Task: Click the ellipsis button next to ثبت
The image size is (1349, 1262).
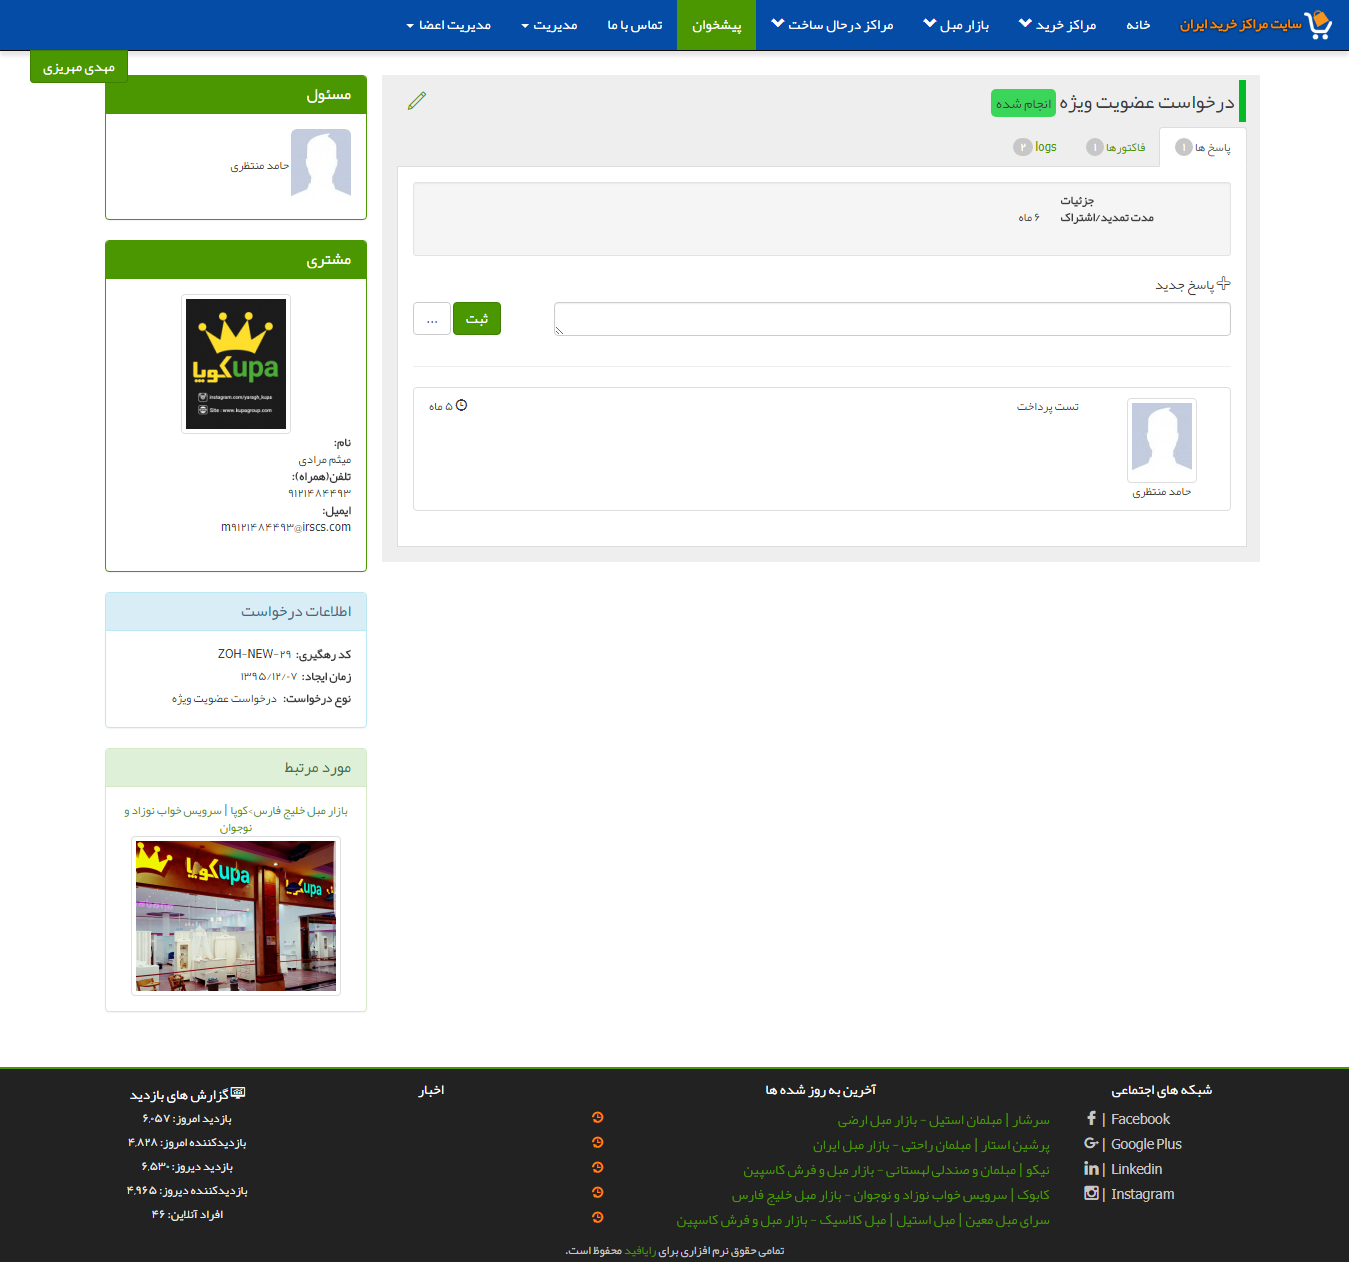Action: coord(432,319)
